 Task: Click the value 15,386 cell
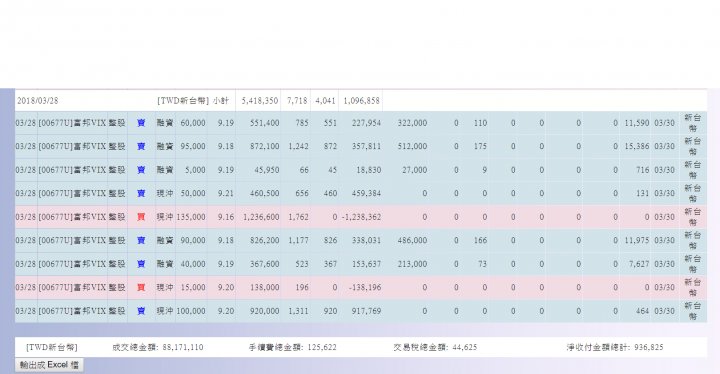pyautogui.click(x=636, y=147)
